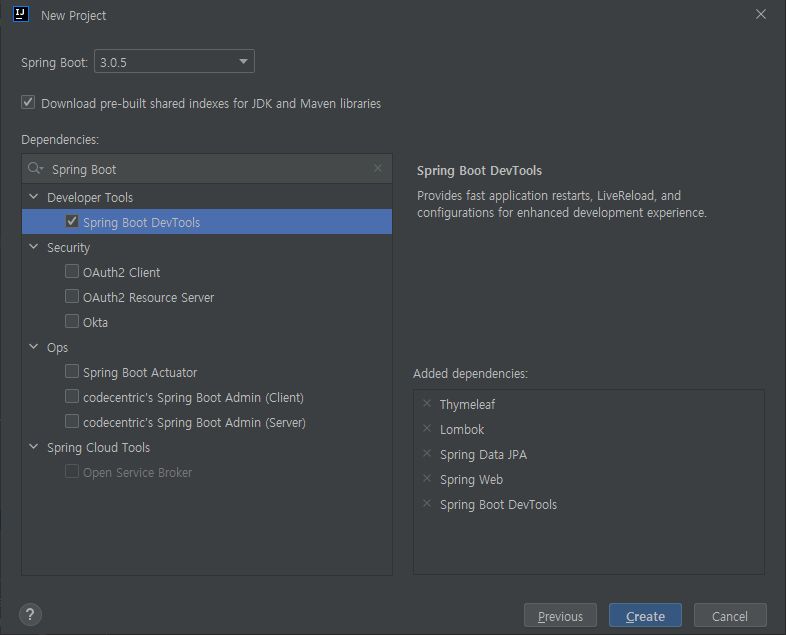Check codecentric's Spring Boot Admin (Client)

[72, 396]
